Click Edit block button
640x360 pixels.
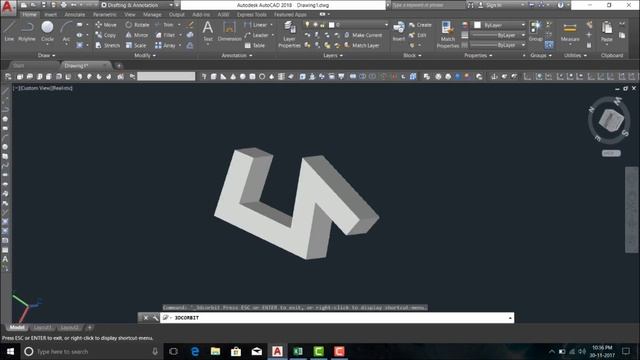418,35
